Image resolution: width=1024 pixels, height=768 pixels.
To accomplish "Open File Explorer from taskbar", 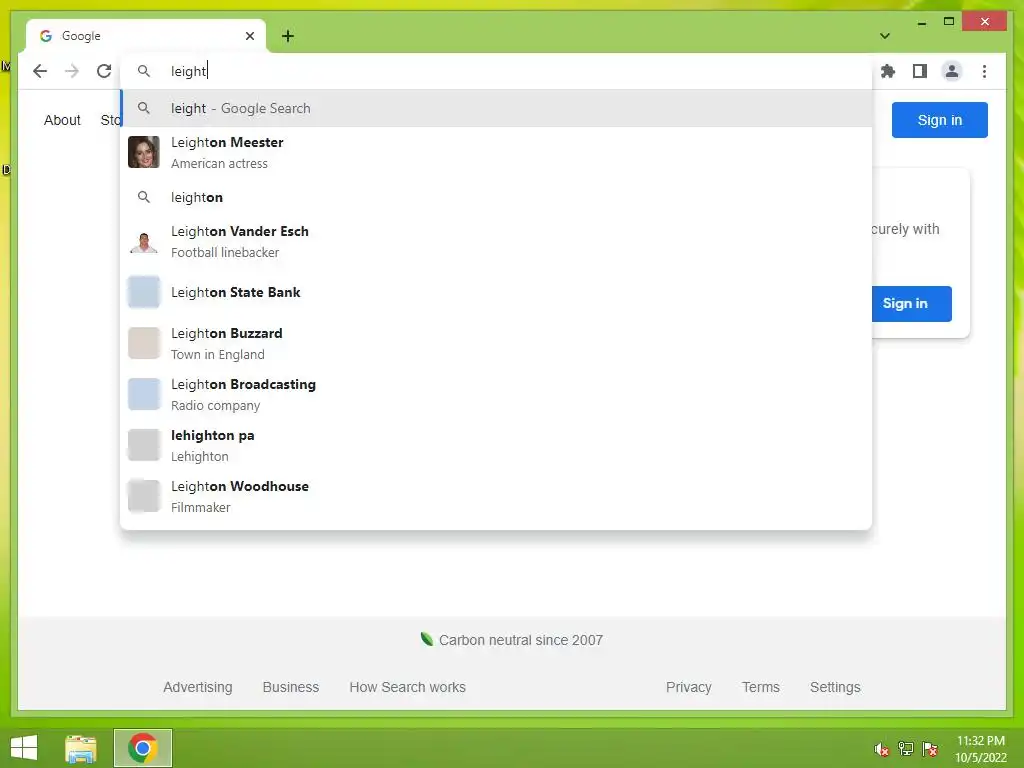I will tap(81, 748).
